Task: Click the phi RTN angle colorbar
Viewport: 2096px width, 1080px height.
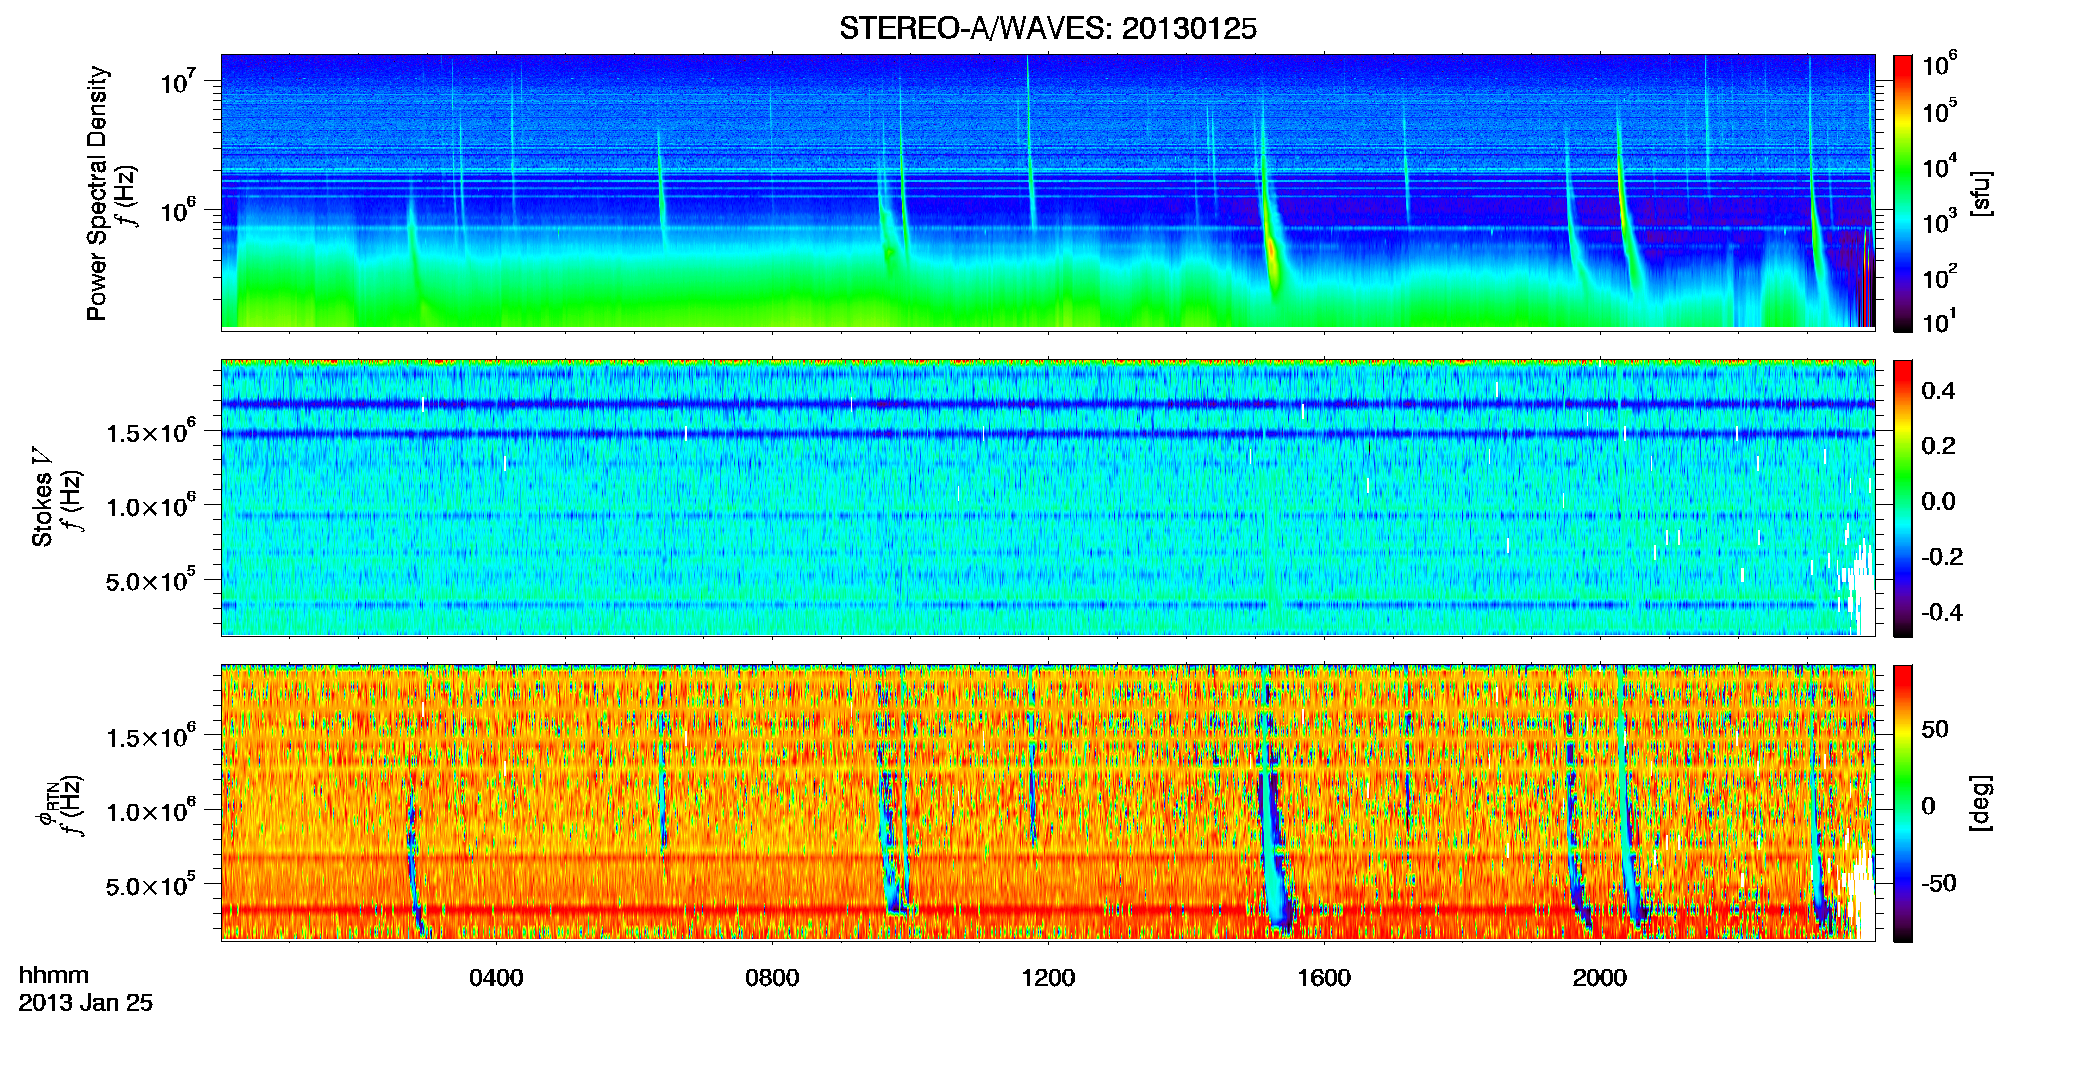Action: [1903, 803]
